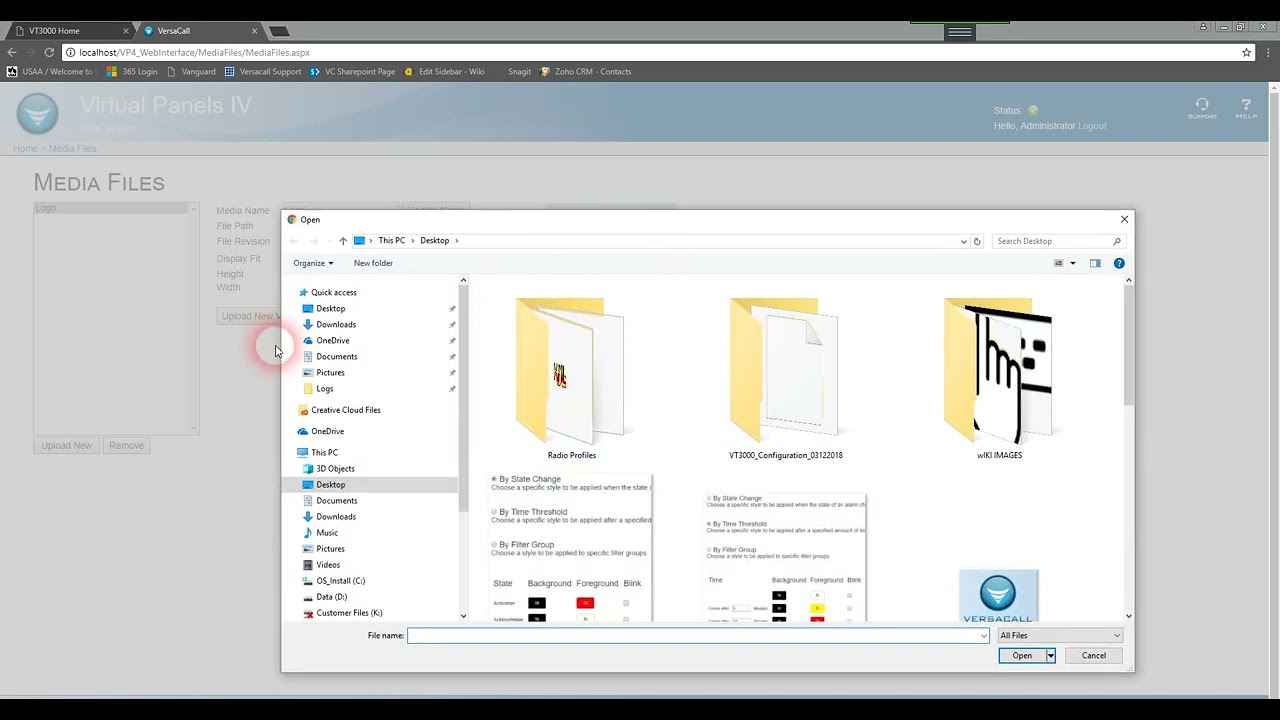Open the Zoho CRM - Contacts bookmark
The height and width of the screenshot is (720, 1280).
tap(585, 72)
